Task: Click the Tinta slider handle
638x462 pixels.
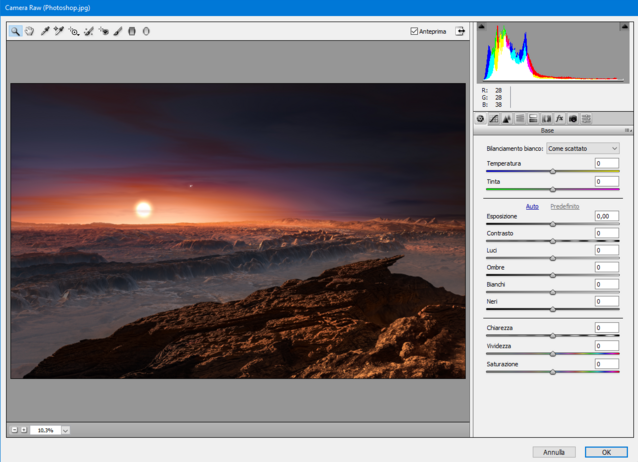Action: 553,189
